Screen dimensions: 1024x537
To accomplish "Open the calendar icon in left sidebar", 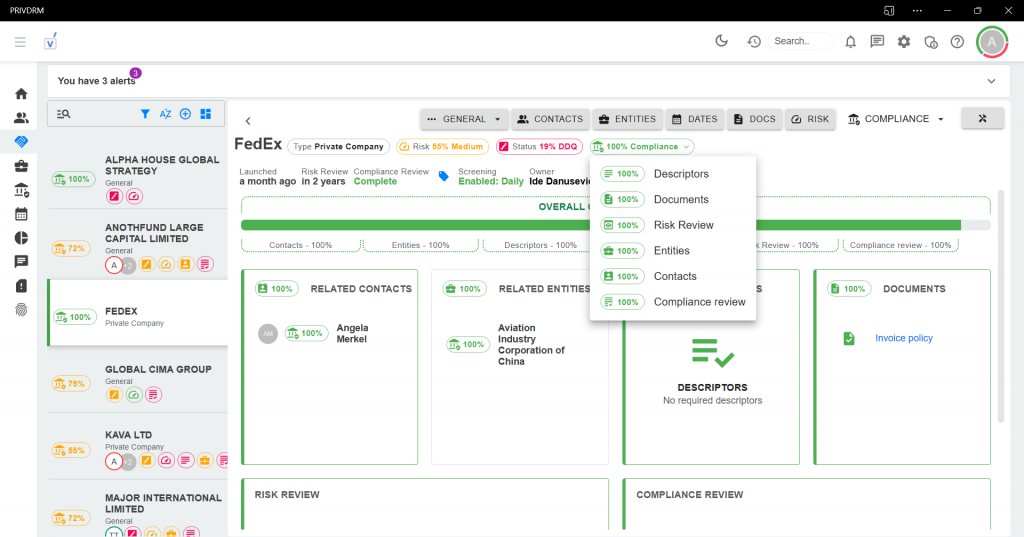I will click(x=21, y=214).
